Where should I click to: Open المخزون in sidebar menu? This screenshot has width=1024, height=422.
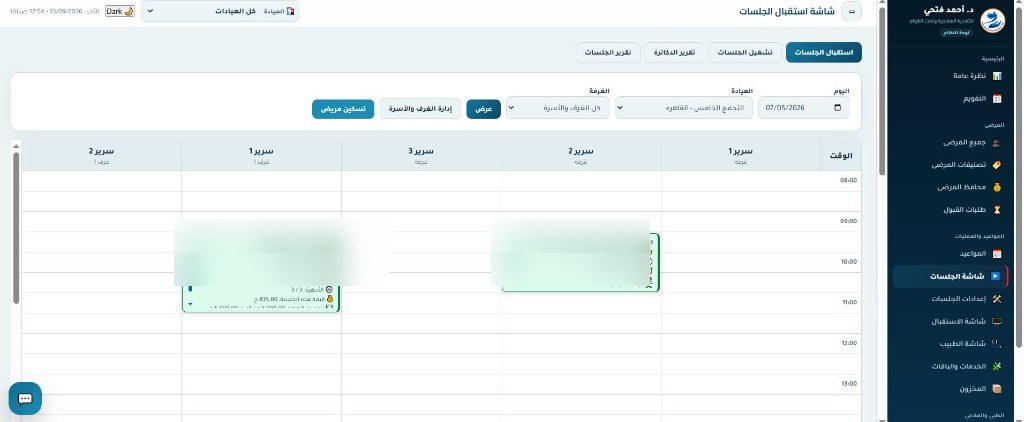(x=972, y=389)
